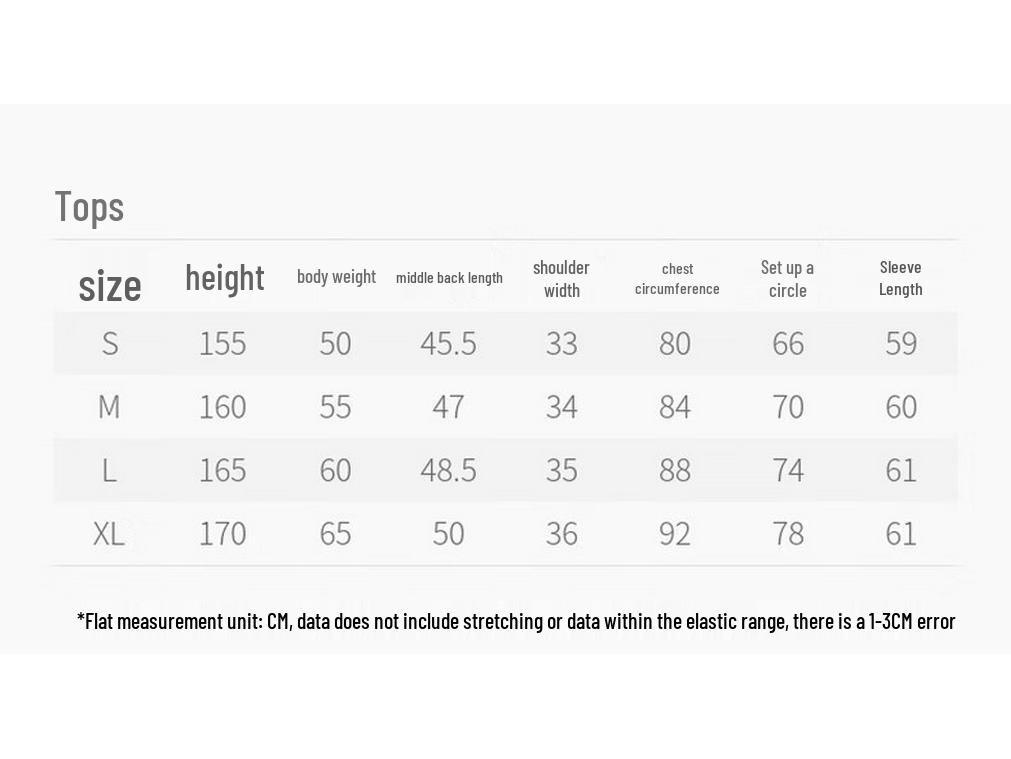Select the 45.5 middle back length value
Image resolution: width=1011 pixels, height=759 pixels.
(x=448, y=344)
